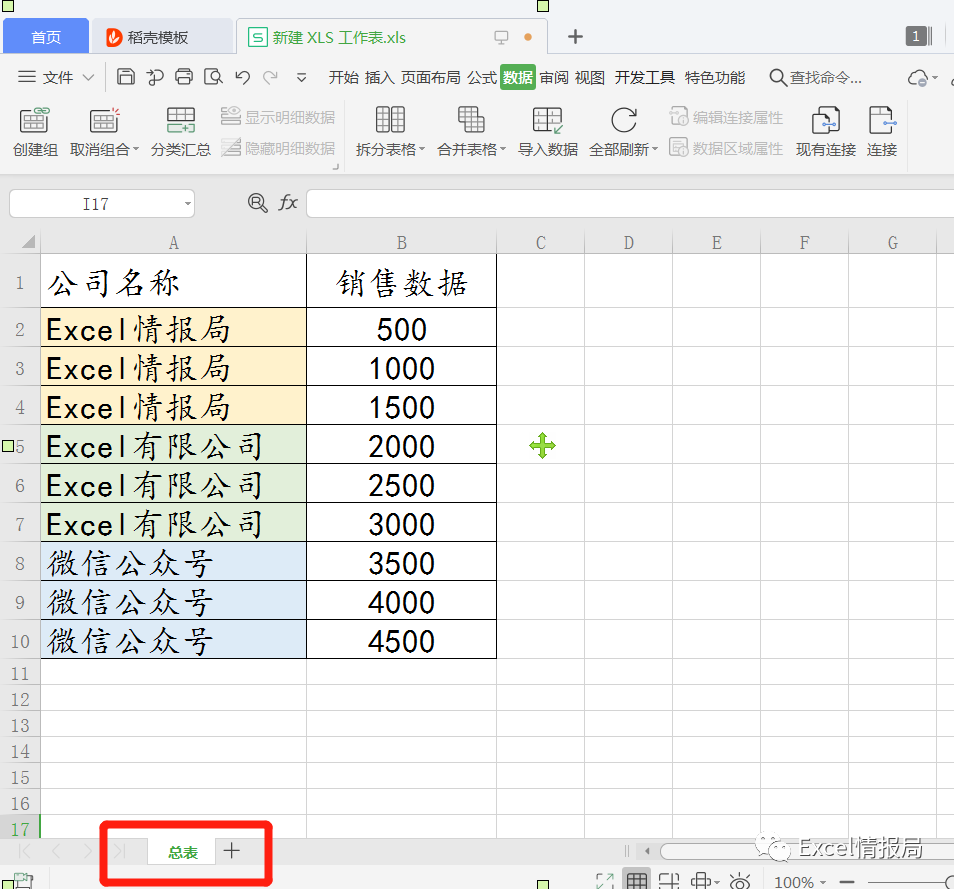Open the 开发工具 ribbon tab

[644, 77]
